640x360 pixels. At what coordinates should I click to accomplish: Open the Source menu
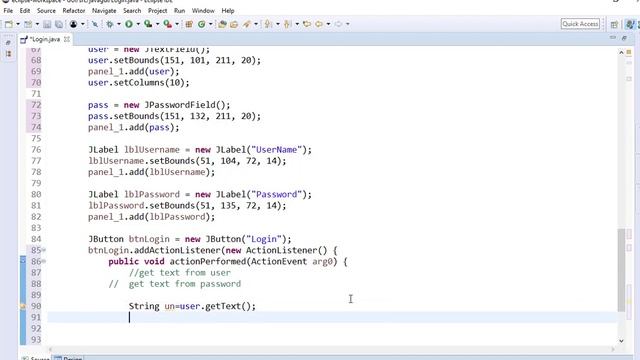tap(46, 11)
